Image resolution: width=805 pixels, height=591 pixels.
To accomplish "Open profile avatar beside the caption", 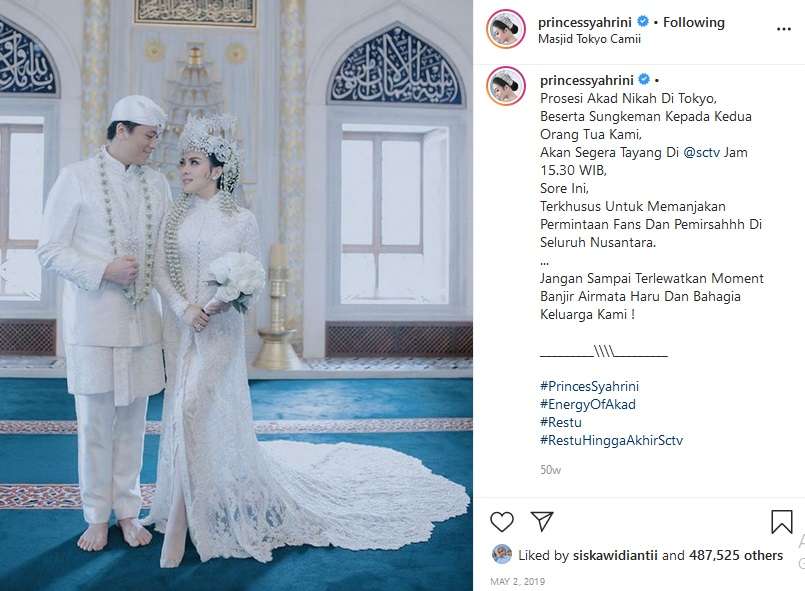I will pos(506,86).
